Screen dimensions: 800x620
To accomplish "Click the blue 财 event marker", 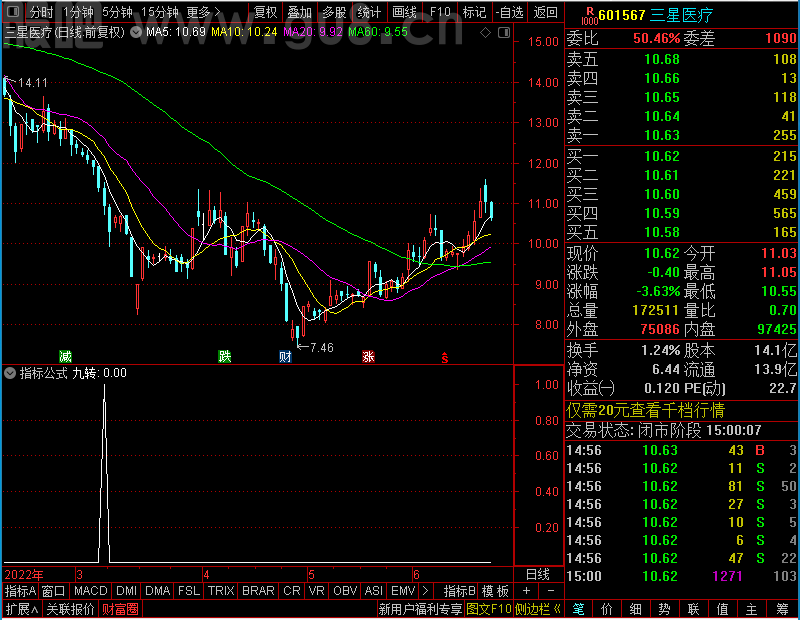I will (x=285, y=356).
